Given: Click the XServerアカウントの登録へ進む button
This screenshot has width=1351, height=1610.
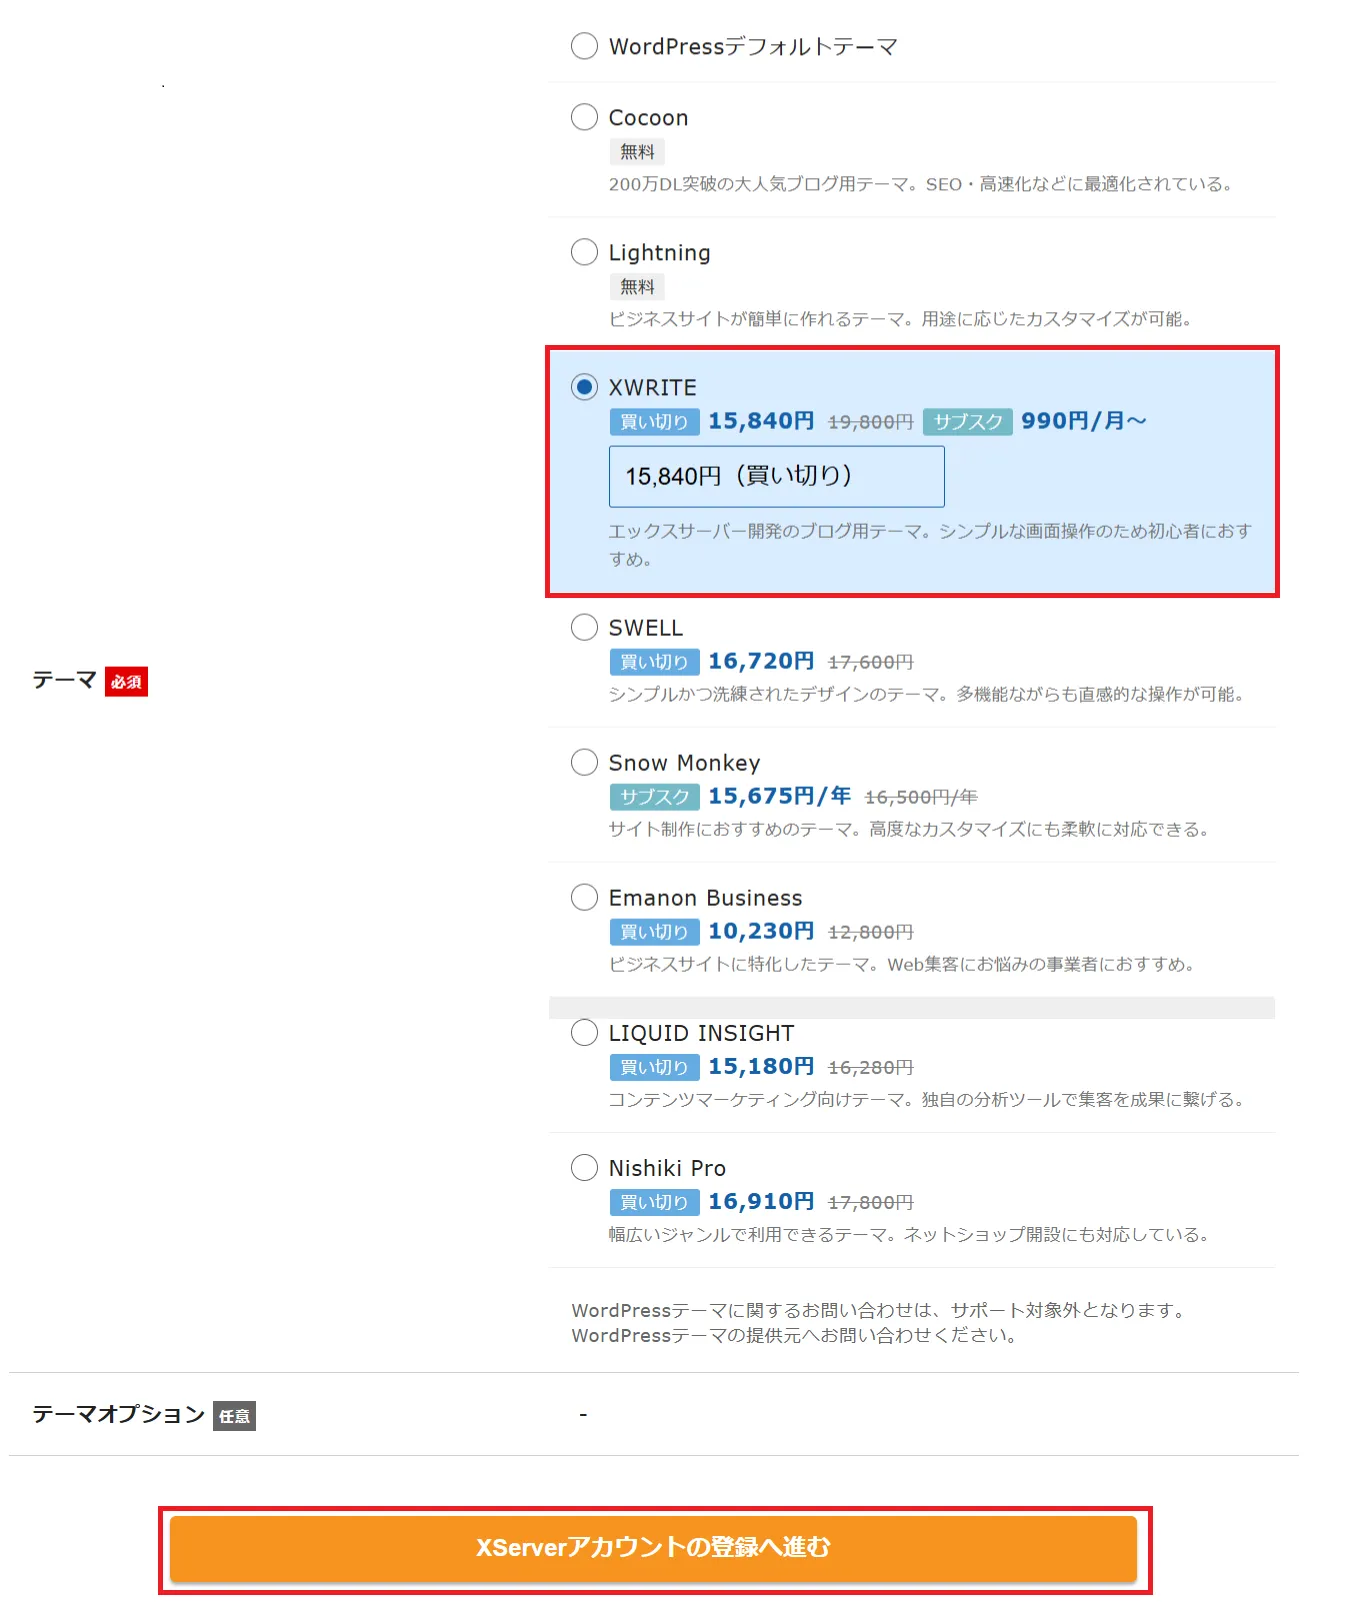Looking at the screenshot, I should click(x=653, y=1548).
